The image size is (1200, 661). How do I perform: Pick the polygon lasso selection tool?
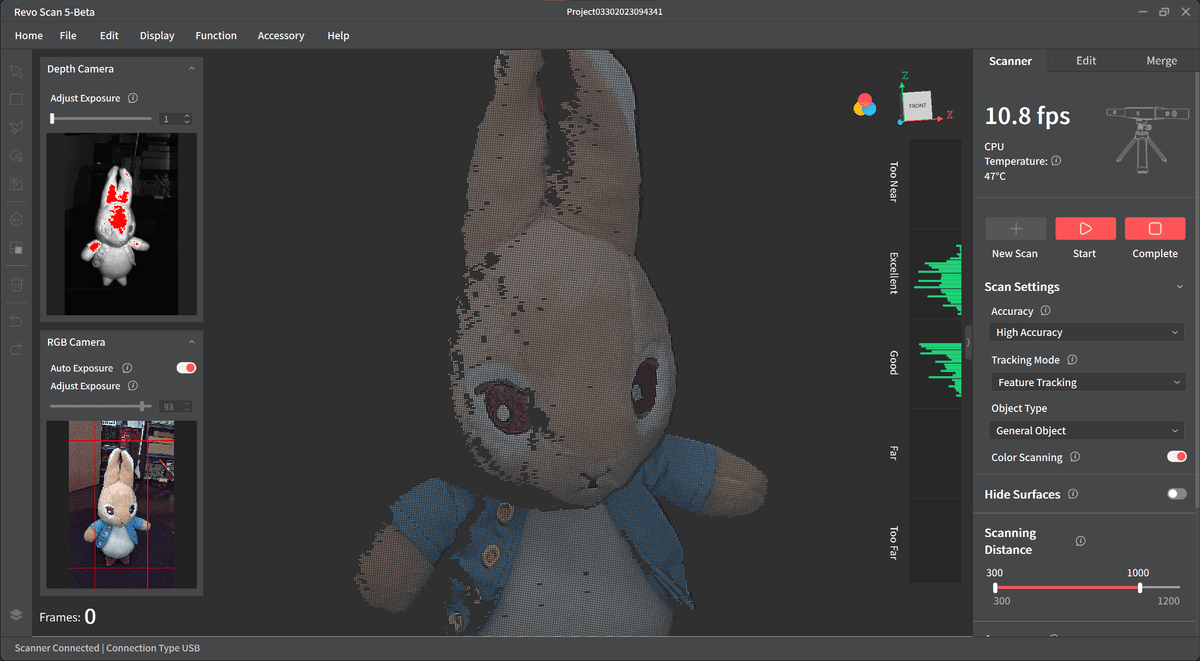click(x=16, y=128)
